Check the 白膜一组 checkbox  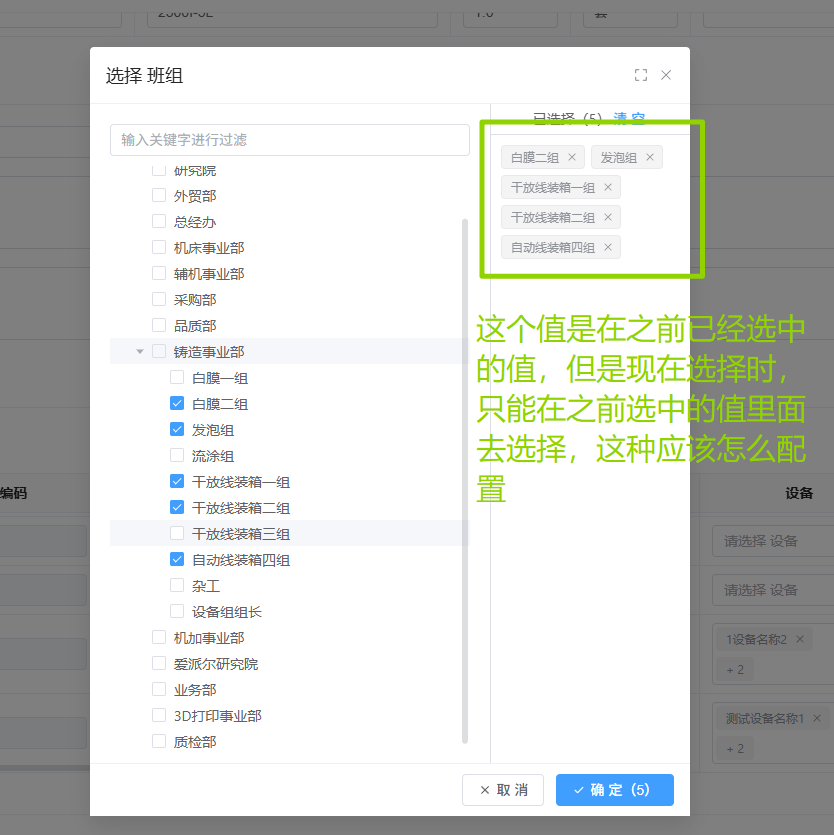177,378
